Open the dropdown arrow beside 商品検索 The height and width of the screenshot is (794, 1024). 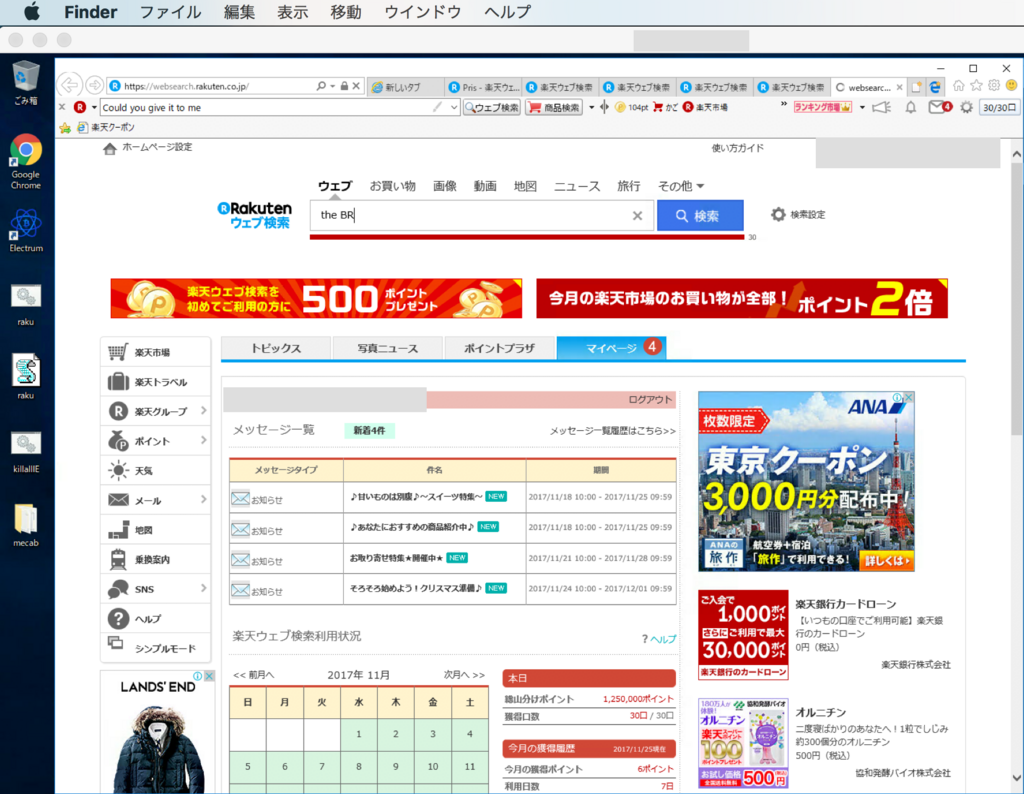[x=592, y=107]
